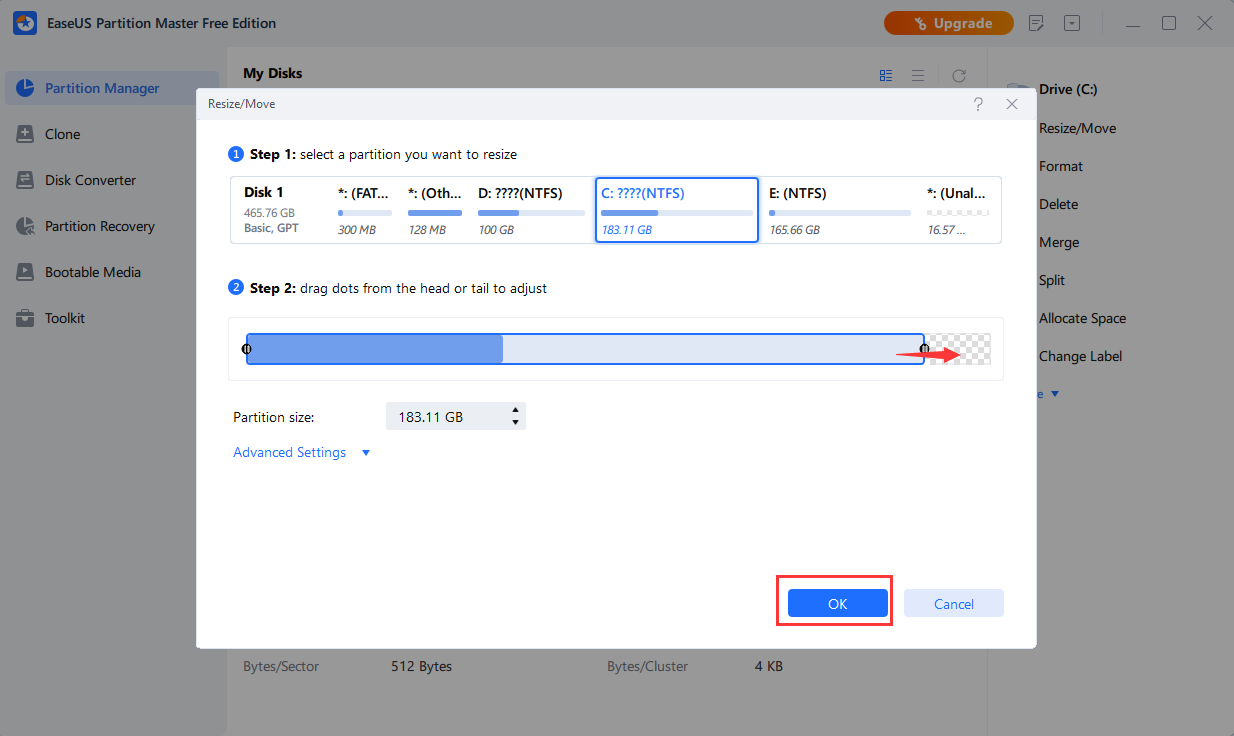Select the E: (NTFS) partition

click(x=839, y=210)
